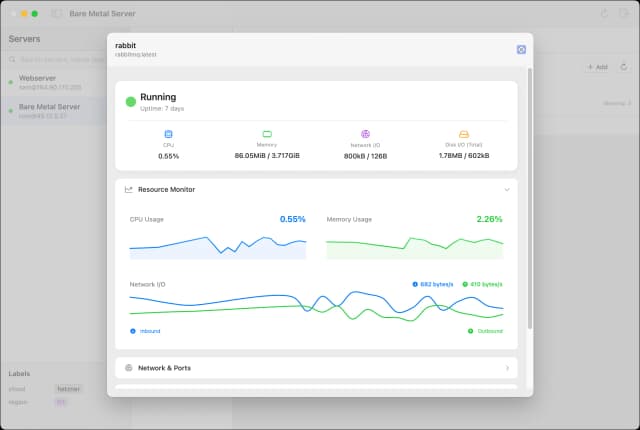Click the green status dot next to Webserver
The image size is (640, 430).
click(x=11, y=82)
